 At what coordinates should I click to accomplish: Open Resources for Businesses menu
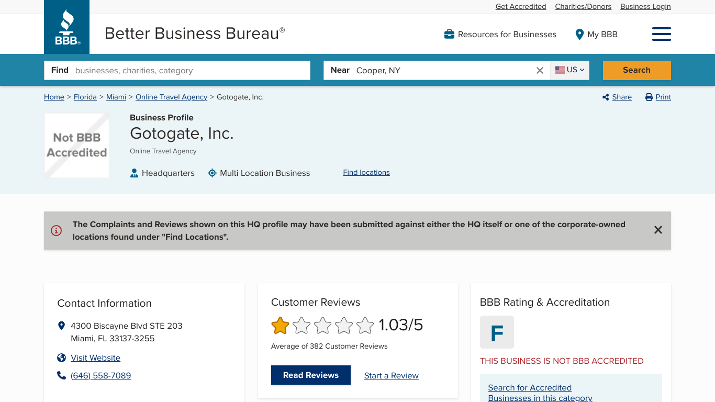pyautogui.click(x=500, y=34)
